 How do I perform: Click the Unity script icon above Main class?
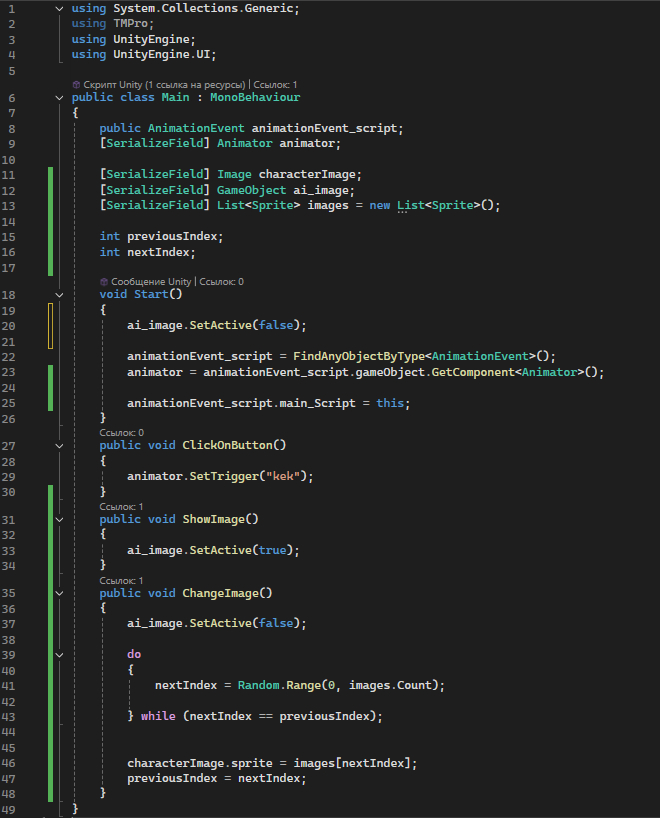(77, 85)
